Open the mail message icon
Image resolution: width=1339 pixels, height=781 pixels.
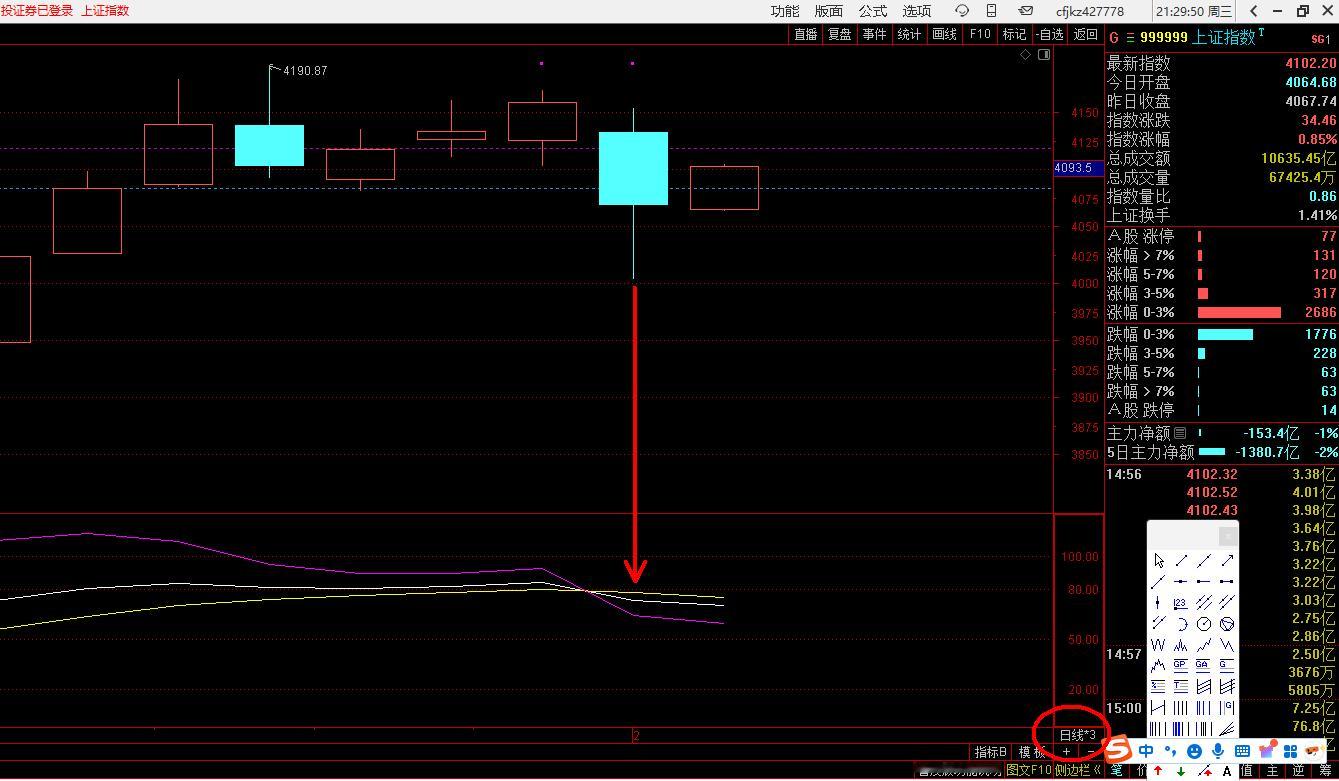pos(1025,11)
